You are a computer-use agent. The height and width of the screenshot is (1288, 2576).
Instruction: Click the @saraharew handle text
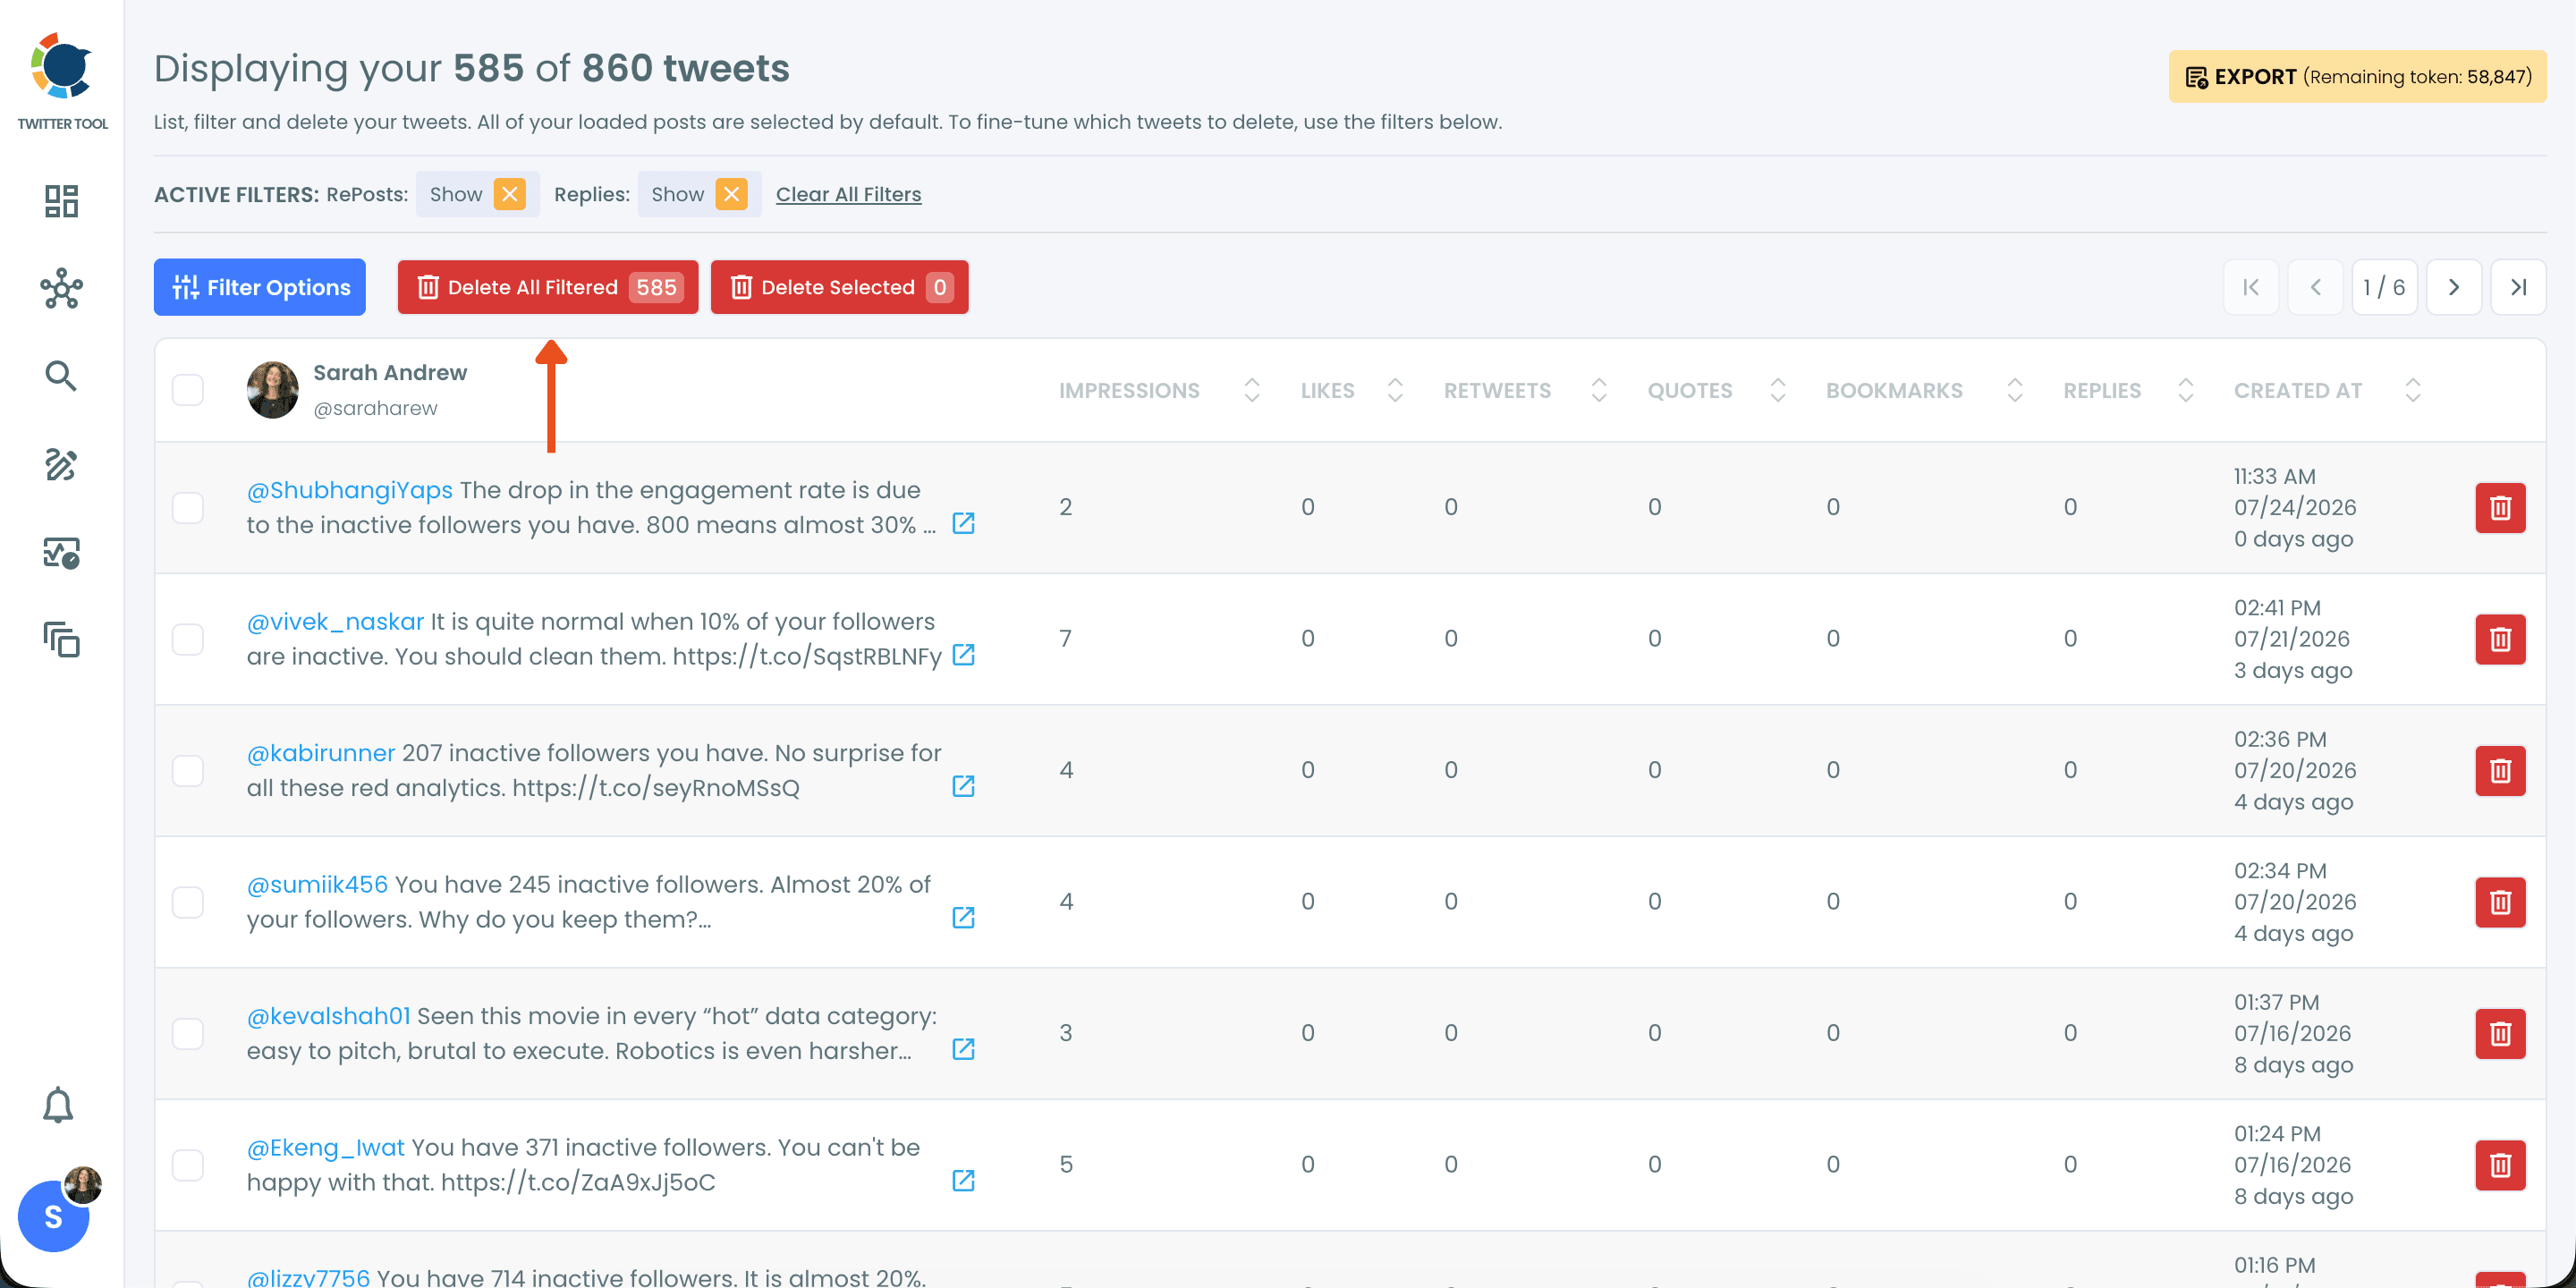click(x=375, y=408)
